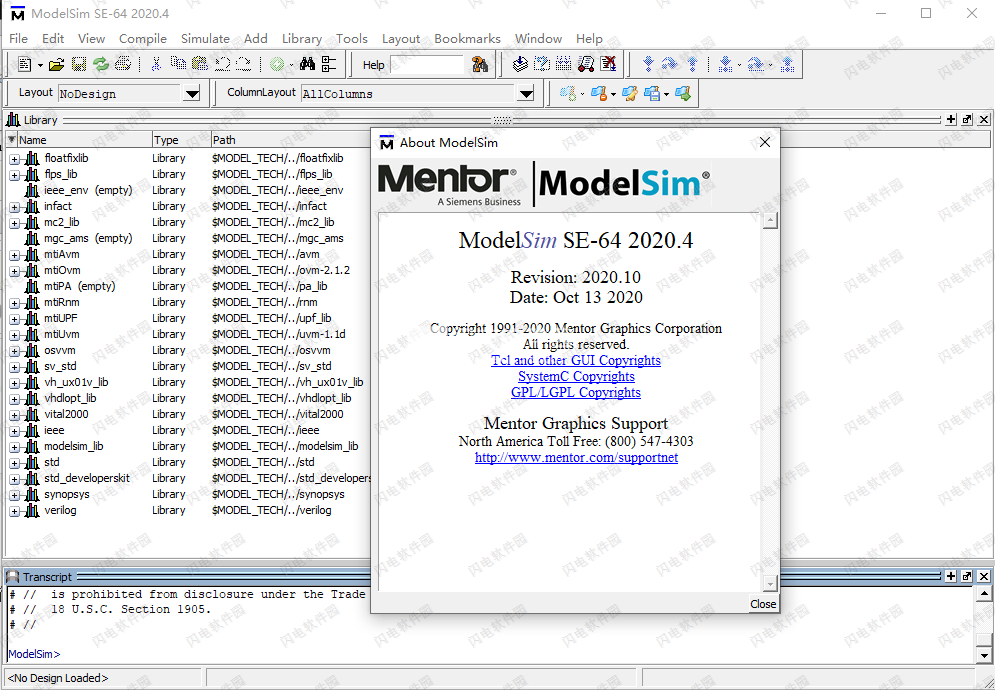Open the mentor.com/supportnet link

tap(576, 458)
